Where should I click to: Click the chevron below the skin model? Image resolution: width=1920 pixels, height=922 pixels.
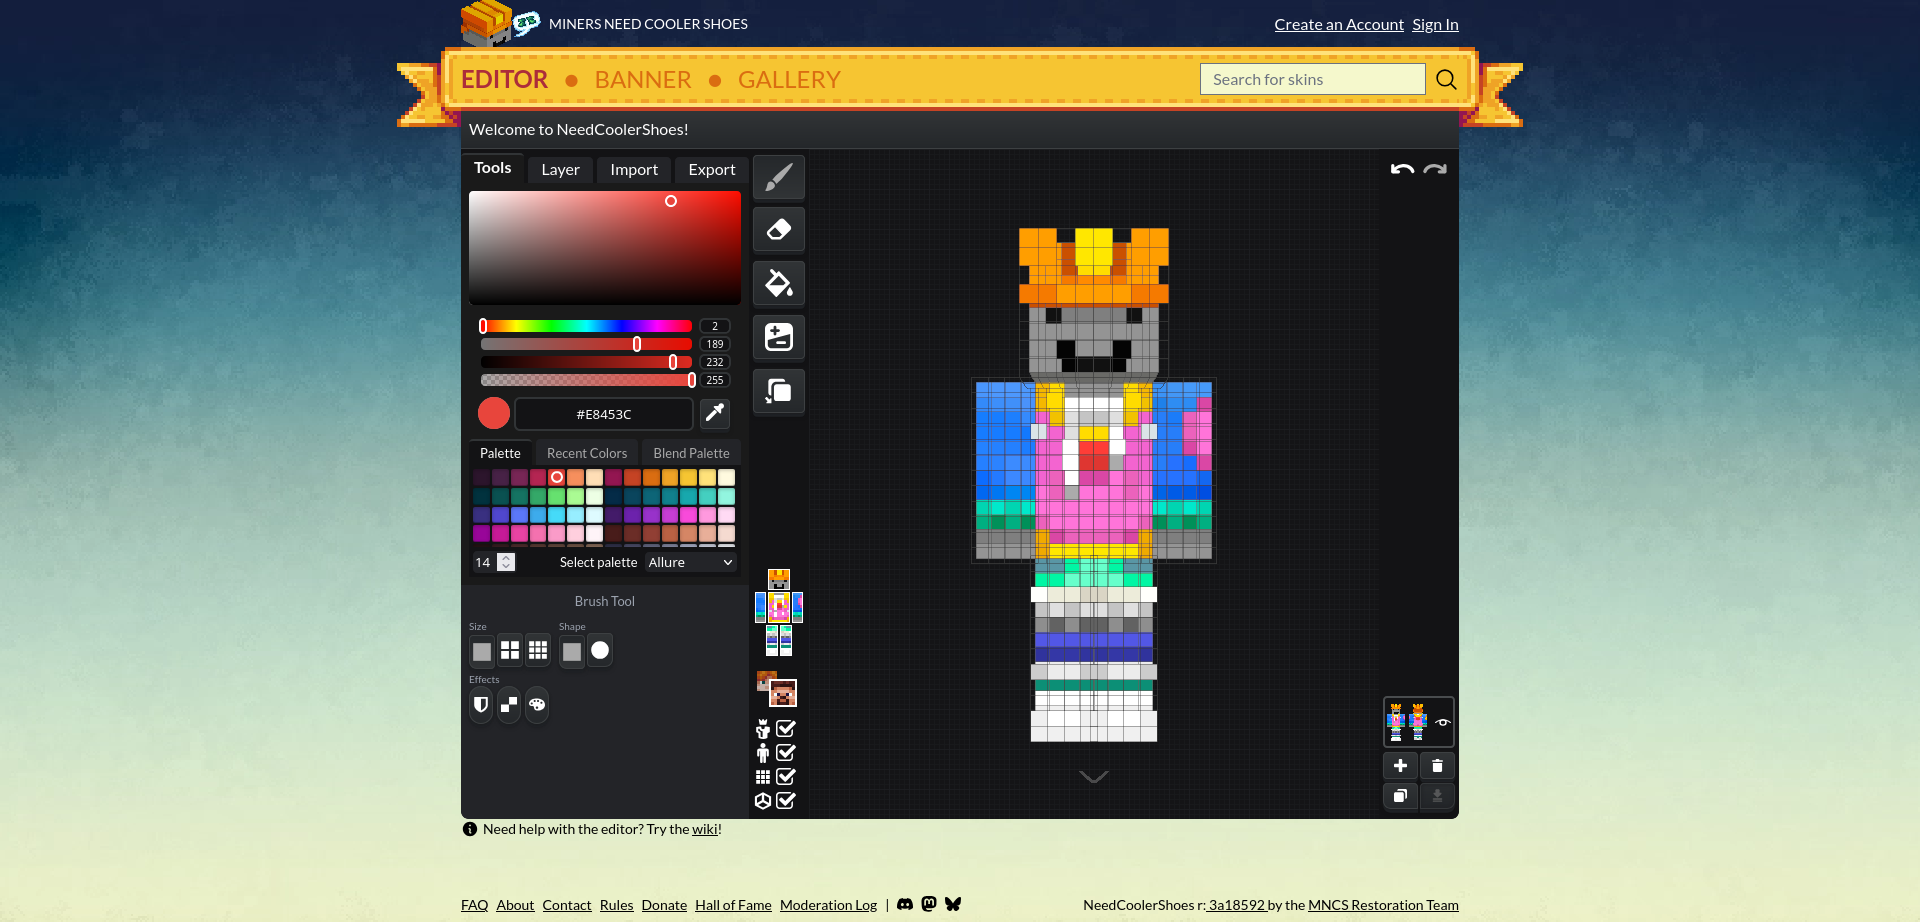tap(1093, 776)
